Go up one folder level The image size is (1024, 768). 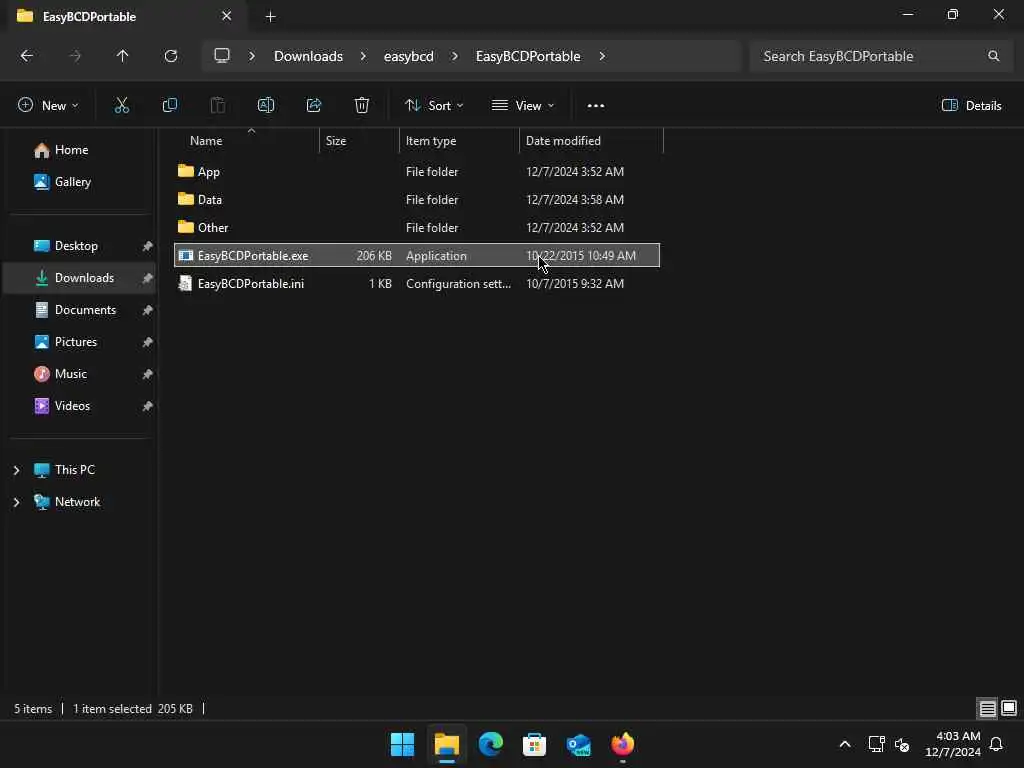pyautogui.click(x=123, y=56)
